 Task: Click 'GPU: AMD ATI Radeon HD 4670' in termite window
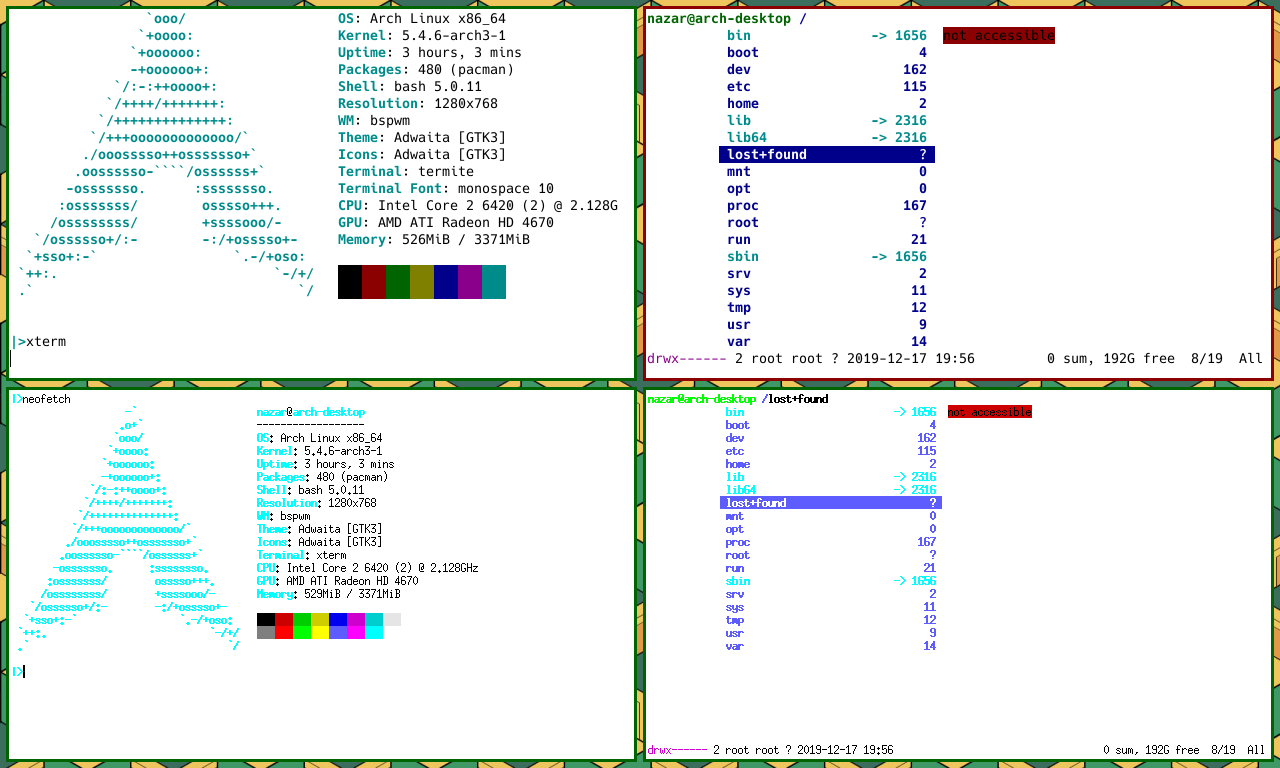[446, 223]
